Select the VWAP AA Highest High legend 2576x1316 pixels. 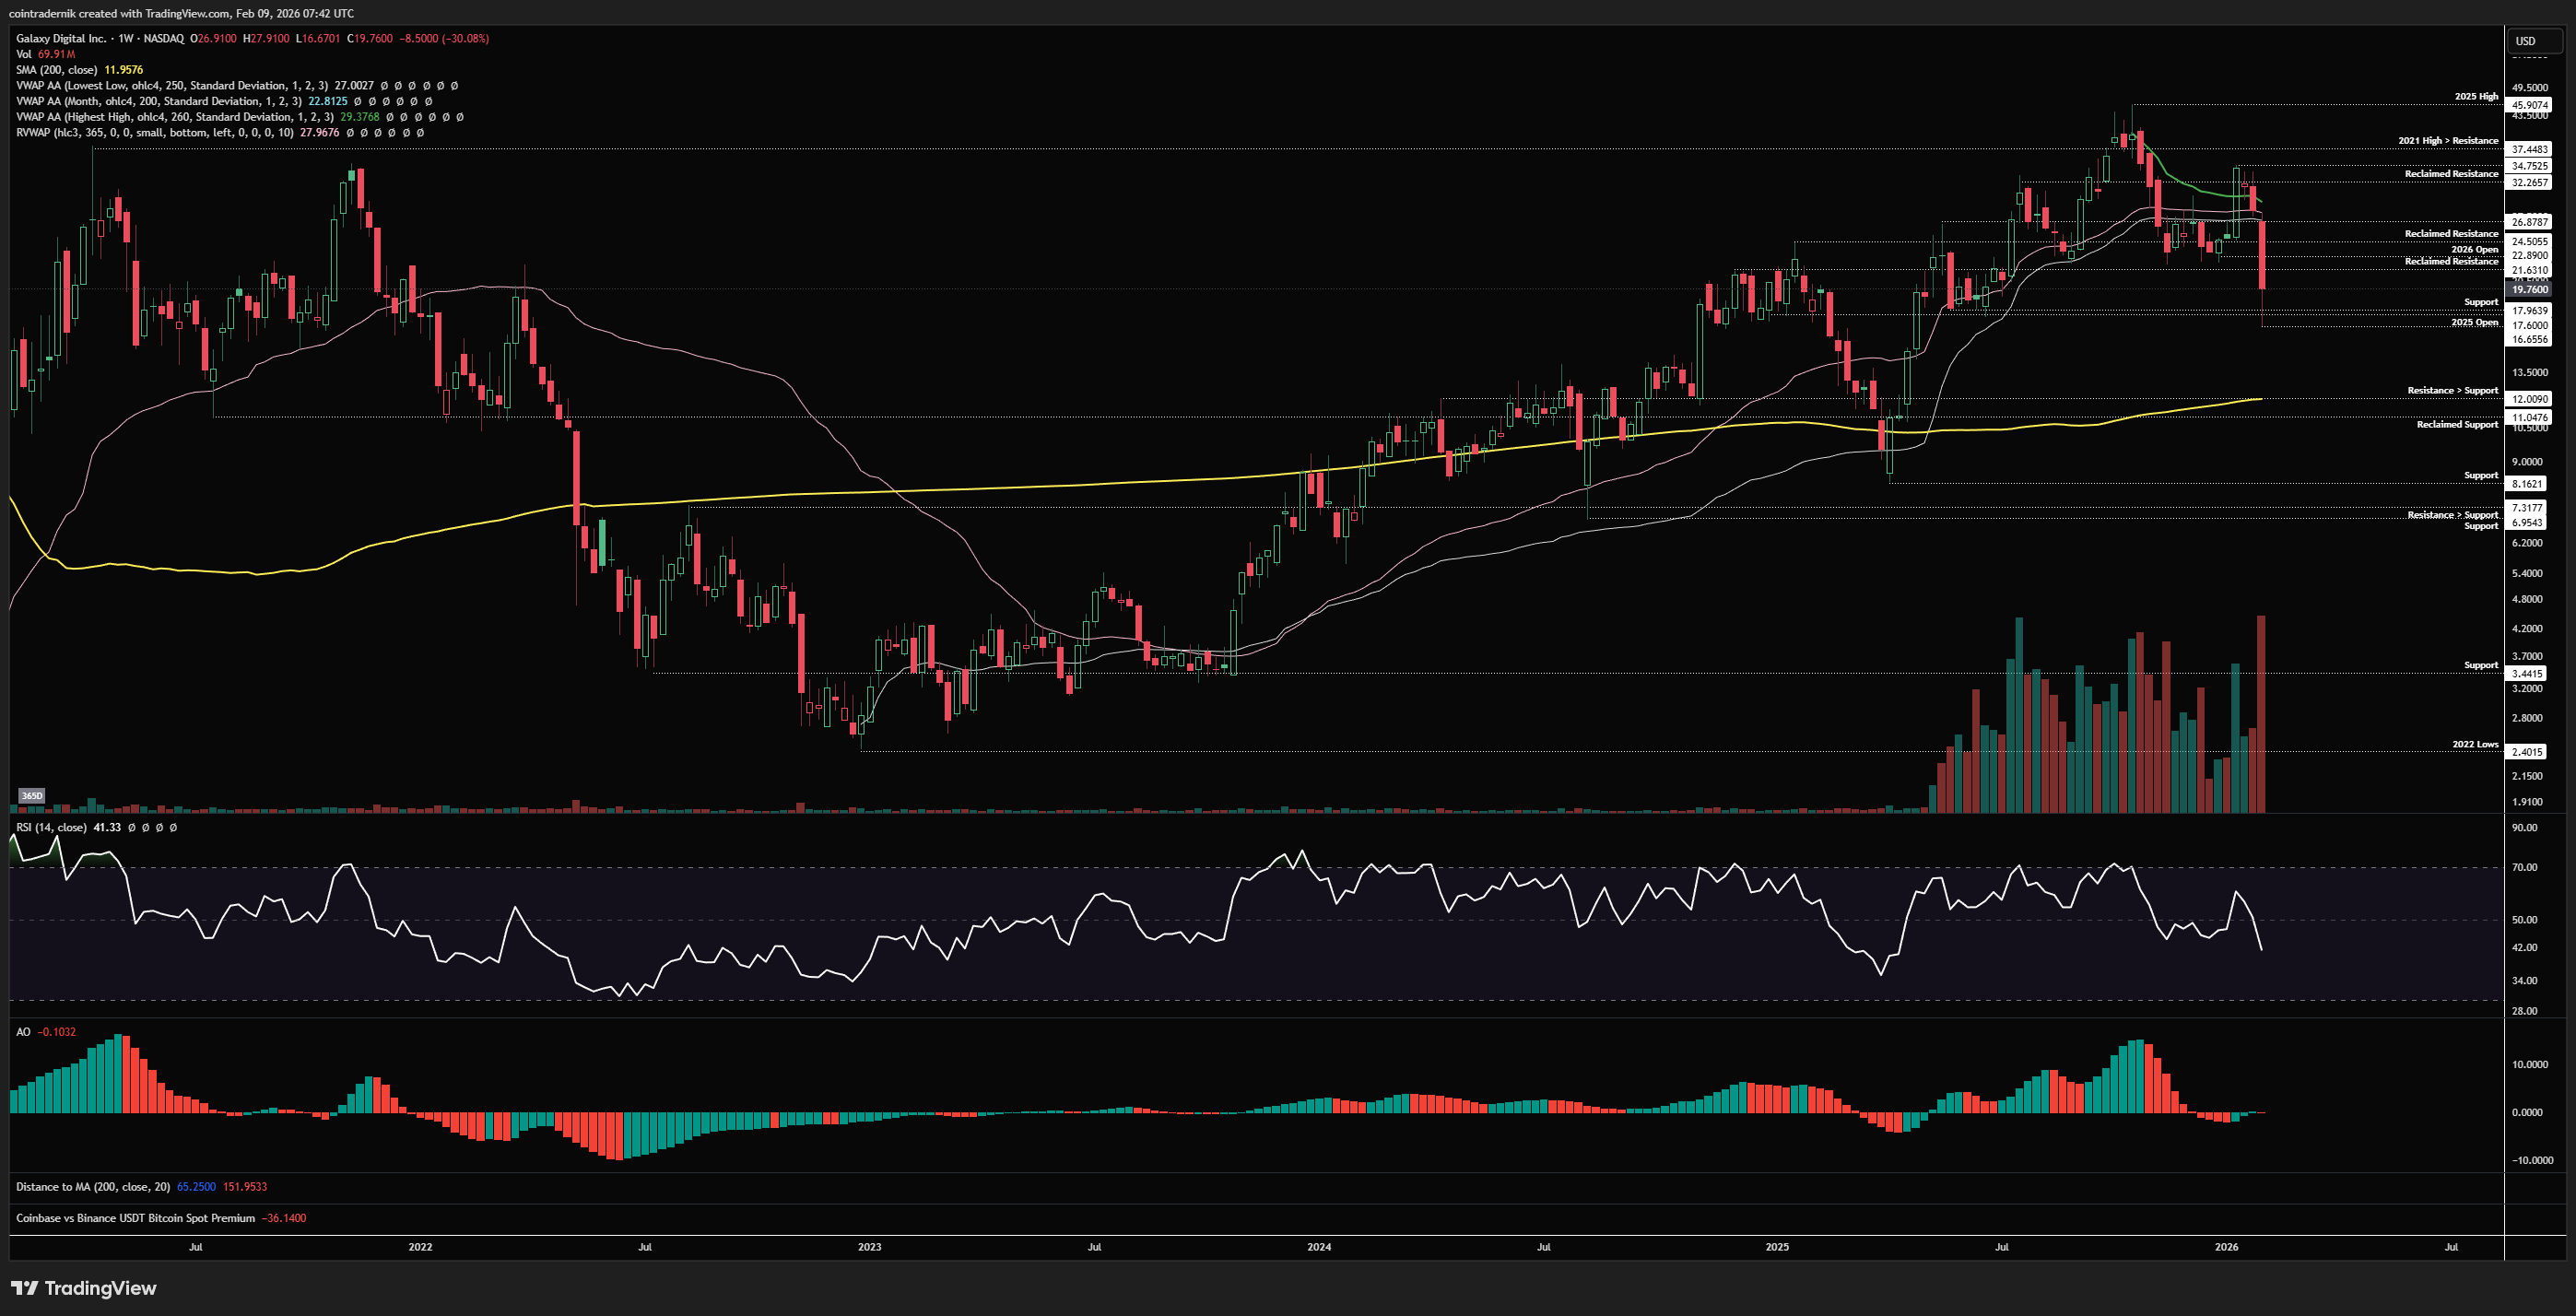(x=174, y=117)
